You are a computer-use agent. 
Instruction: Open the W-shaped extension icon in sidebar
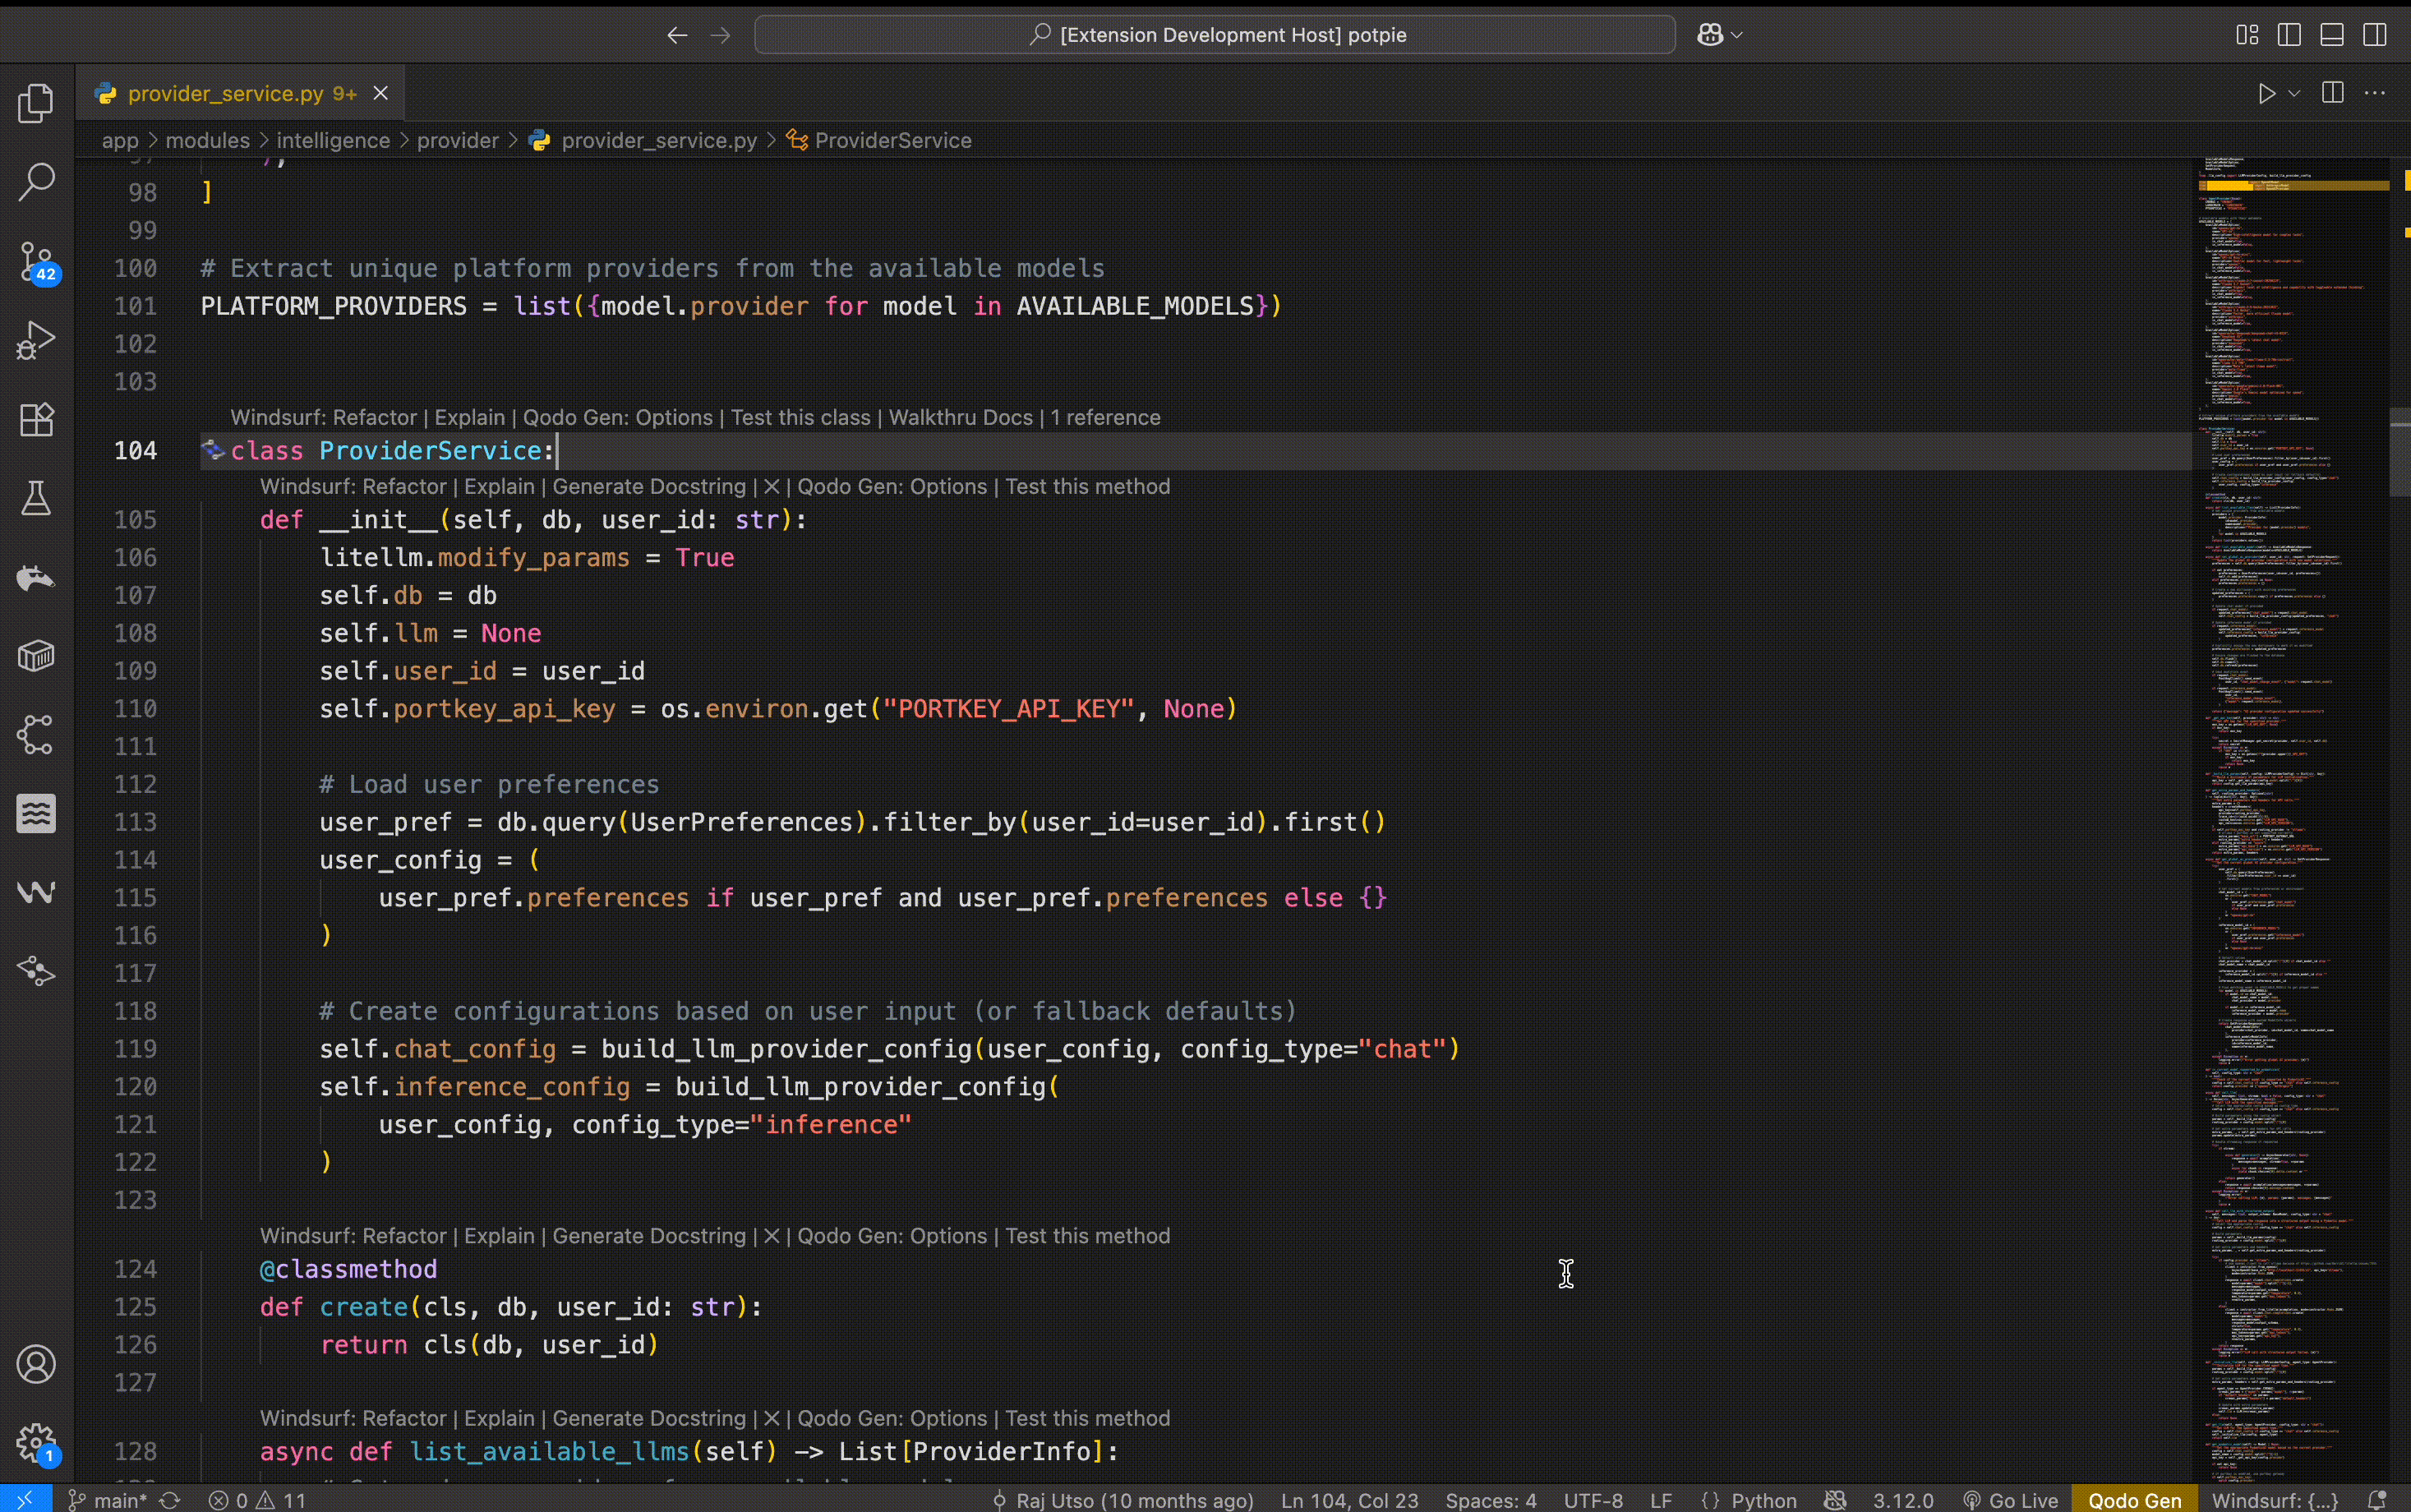[x=36, y=892]
